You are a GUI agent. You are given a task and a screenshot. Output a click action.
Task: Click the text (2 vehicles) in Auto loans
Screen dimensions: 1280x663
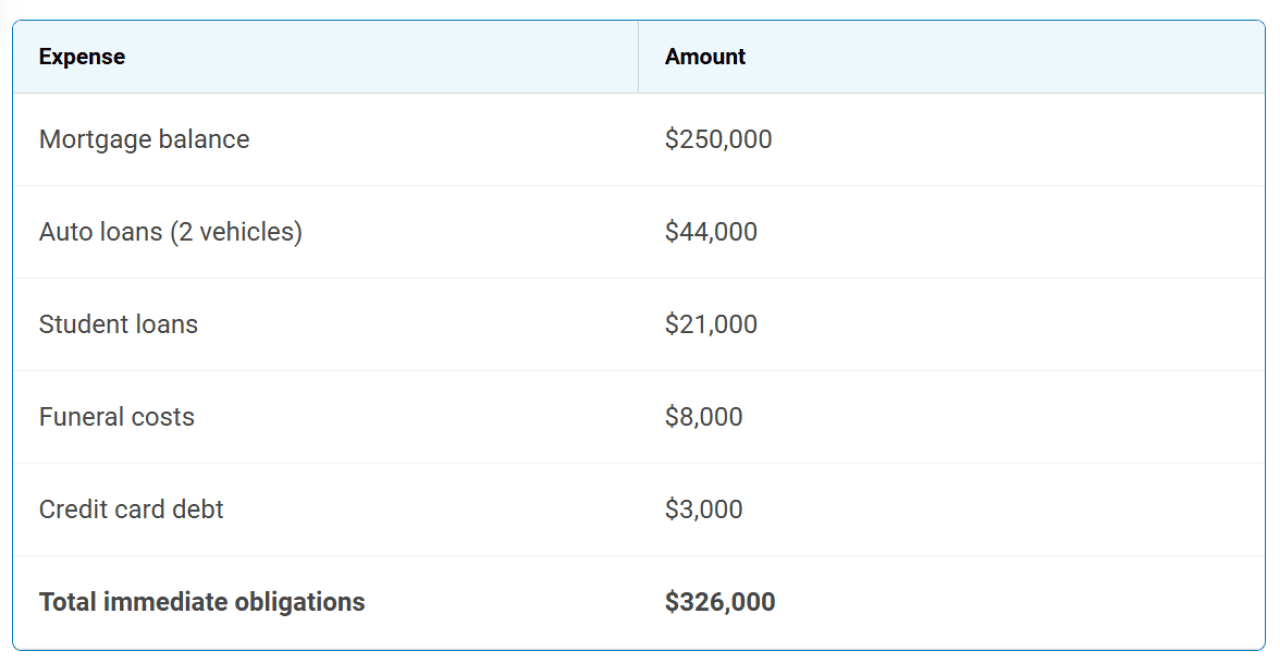(x=236, y=232)
